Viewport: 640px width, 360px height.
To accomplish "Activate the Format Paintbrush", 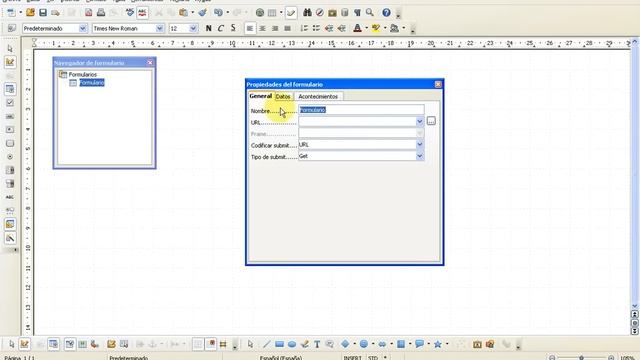I will point(202,13).
